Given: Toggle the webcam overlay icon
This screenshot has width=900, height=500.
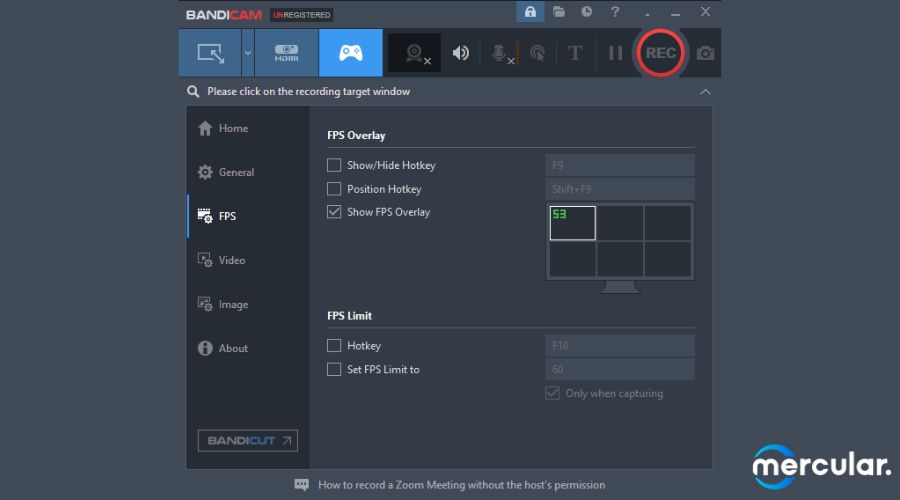Looking at the screenshot, I should [415, 53].
